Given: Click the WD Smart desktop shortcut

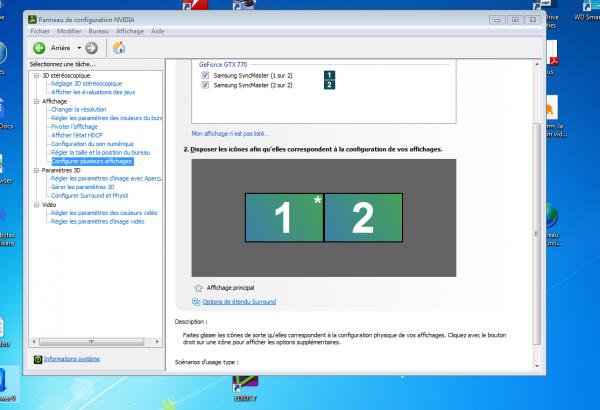Looking at the screenshot, I should point(587,11).
